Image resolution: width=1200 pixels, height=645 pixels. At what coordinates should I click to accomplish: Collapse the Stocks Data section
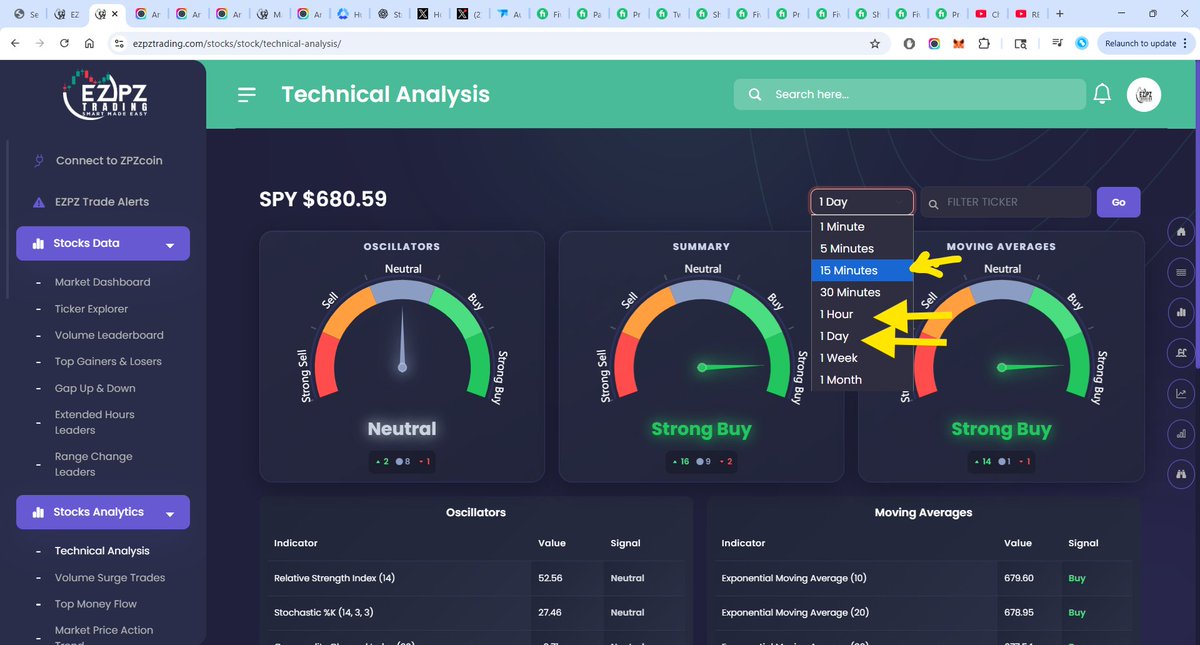click(103, 243)
